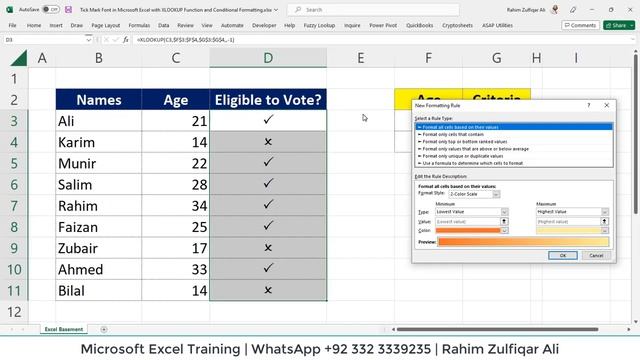The width and height of the screenshot is (640, 360).
Task: Click the Search box in title bar
Action: pyautogui.click(x=373, y=9)
